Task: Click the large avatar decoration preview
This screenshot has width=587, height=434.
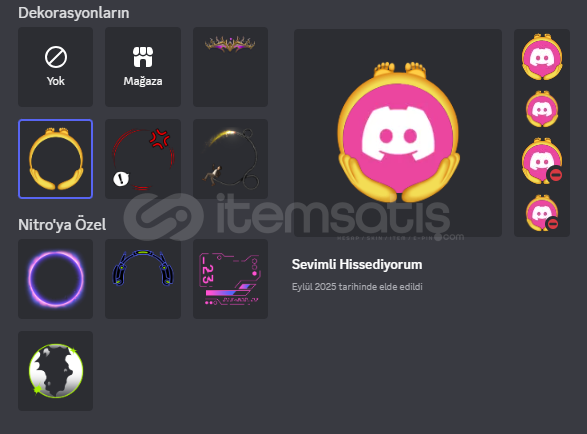Action: (x=398, y=133)
